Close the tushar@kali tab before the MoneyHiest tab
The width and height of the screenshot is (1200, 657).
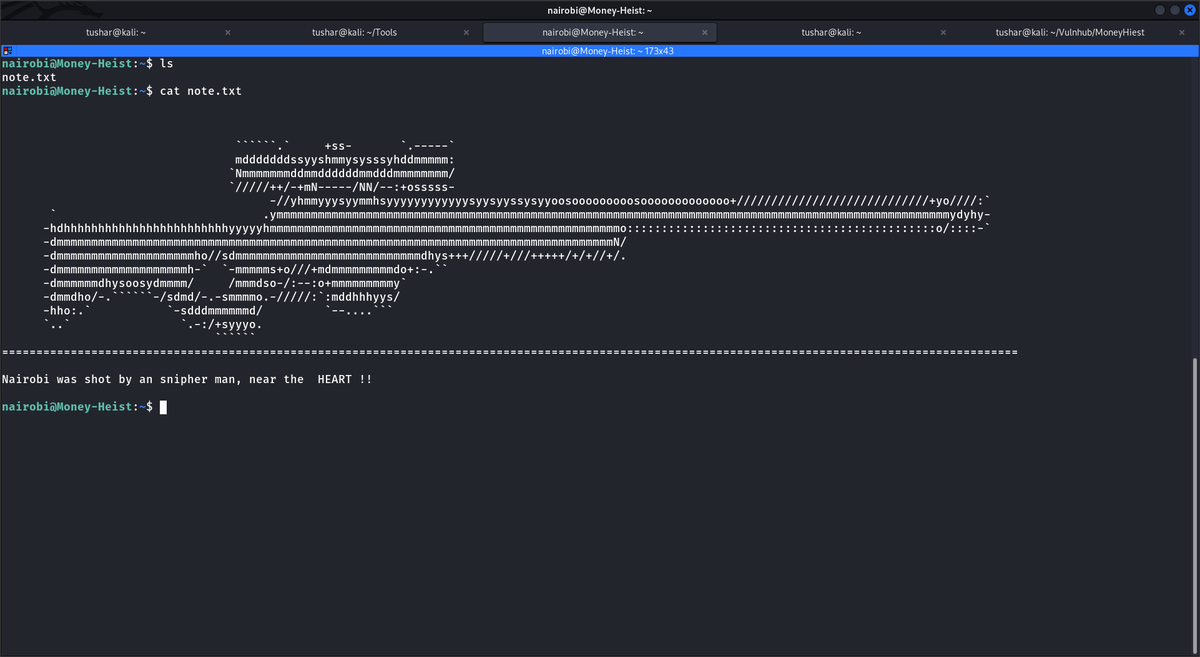coord(945,32)
